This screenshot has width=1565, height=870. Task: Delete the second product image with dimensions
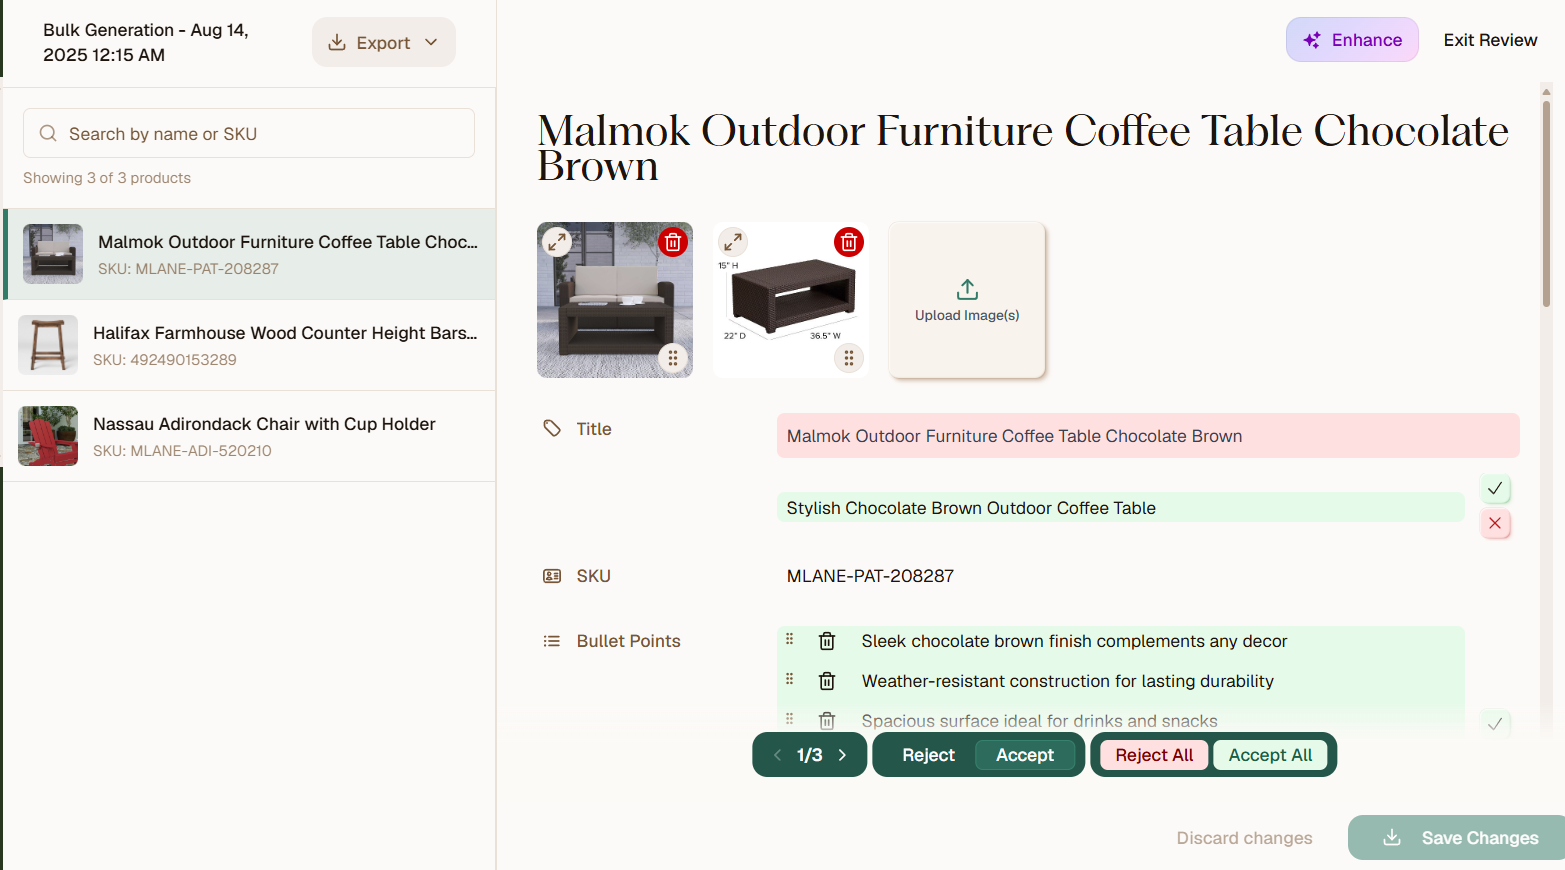click(x=849, y=242)
